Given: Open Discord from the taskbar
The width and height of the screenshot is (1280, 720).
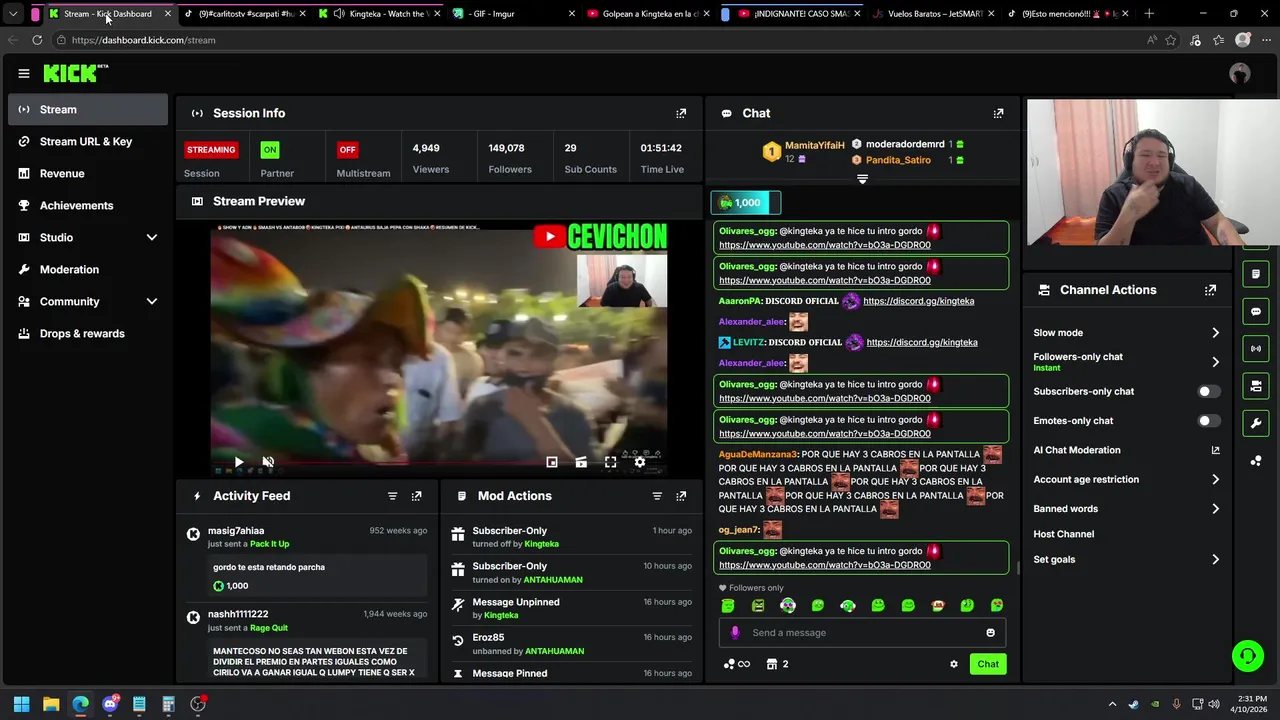Looking at the screenshot, I should point(110,704).
